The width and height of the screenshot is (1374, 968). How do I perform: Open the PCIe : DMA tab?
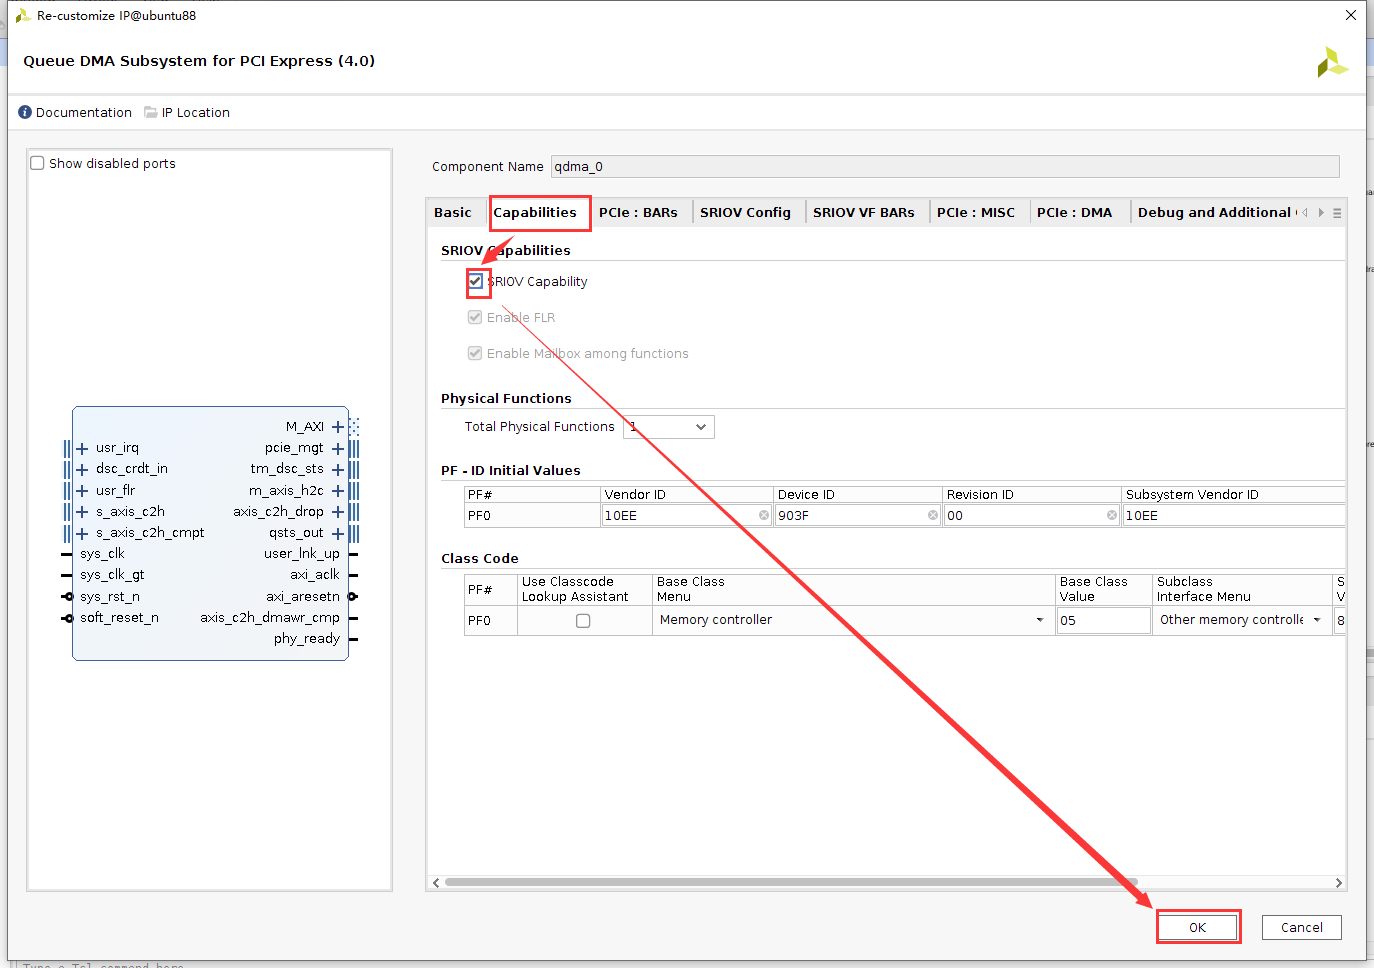click(1074, 212)
